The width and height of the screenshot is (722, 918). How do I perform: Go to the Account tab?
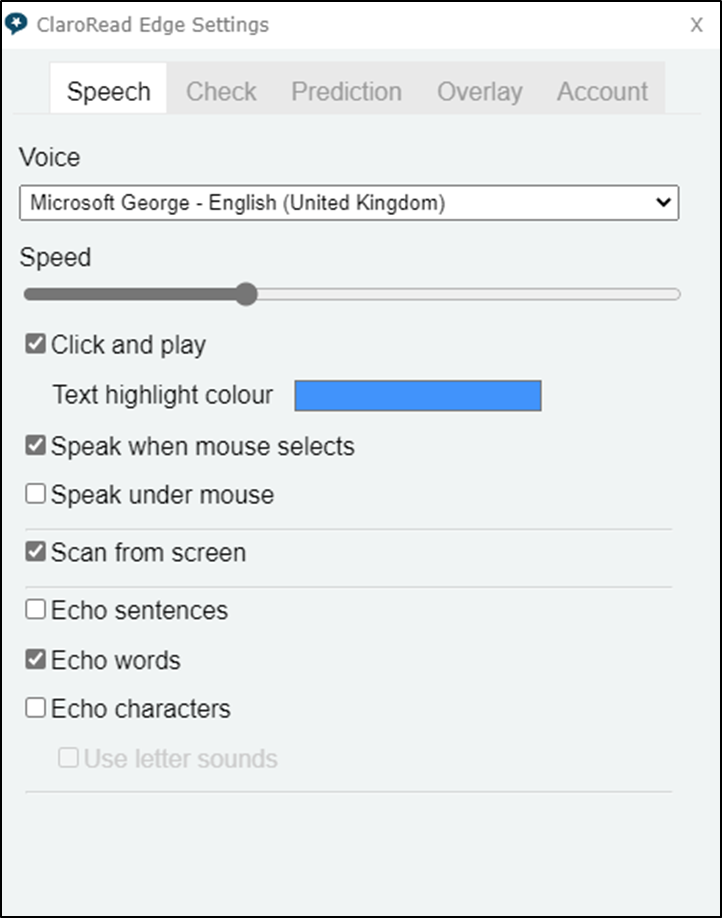point(602,92)
